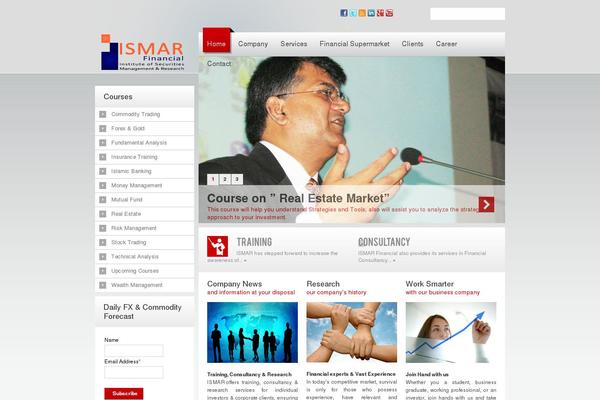Open the Insurance Training course link
Screen dimensions: 600x400
click(x=134, y=157)
